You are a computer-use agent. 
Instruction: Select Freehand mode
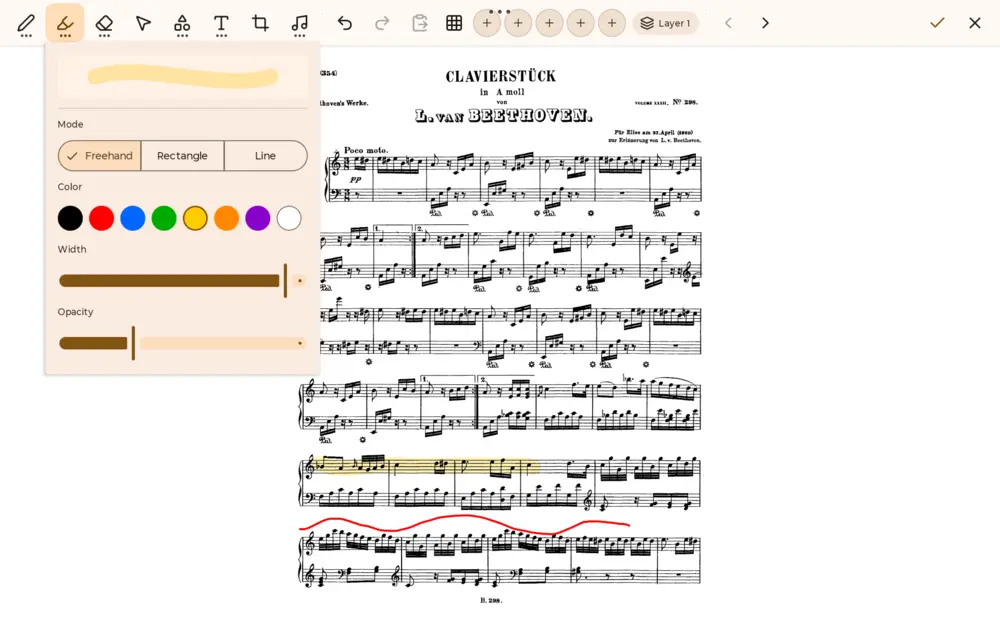[99, 156]
